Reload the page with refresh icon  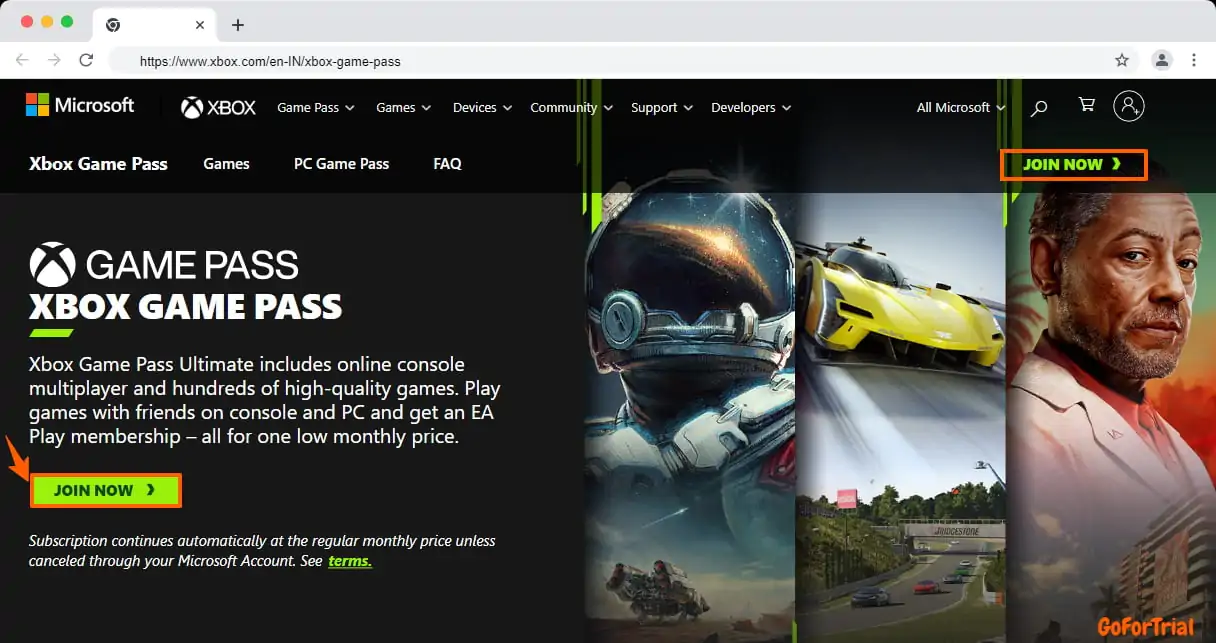(x=86, y=60)
